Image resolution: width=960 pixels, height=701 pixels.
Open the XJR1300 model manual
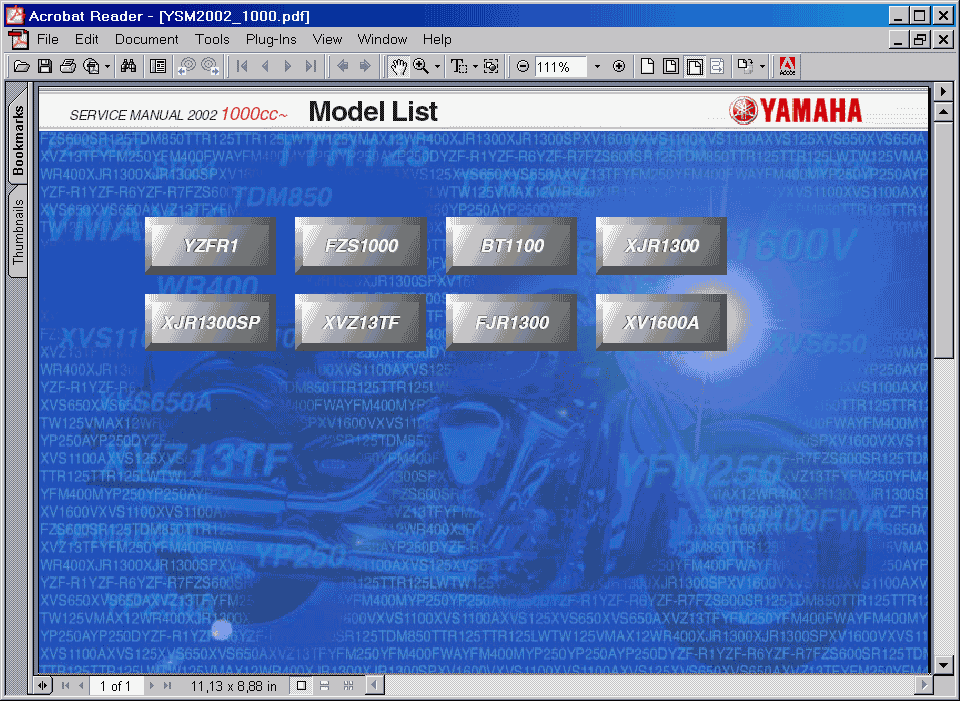pyautogui.click(x=661, y=246)
